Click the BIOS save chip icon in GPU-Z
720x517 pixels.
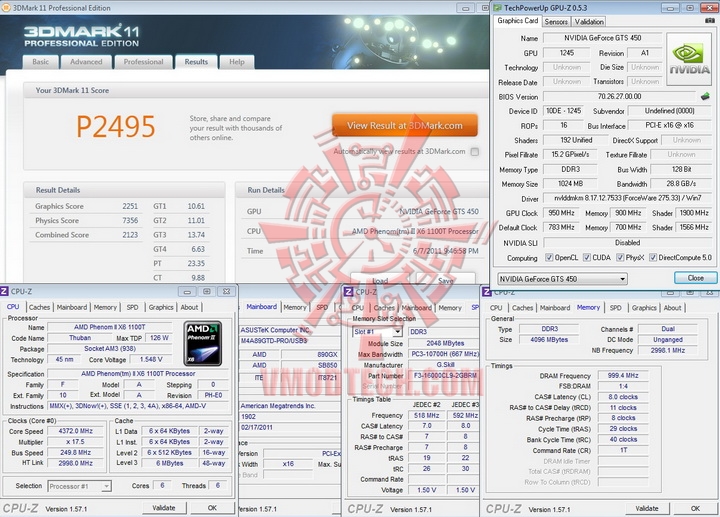click(705, 96)
